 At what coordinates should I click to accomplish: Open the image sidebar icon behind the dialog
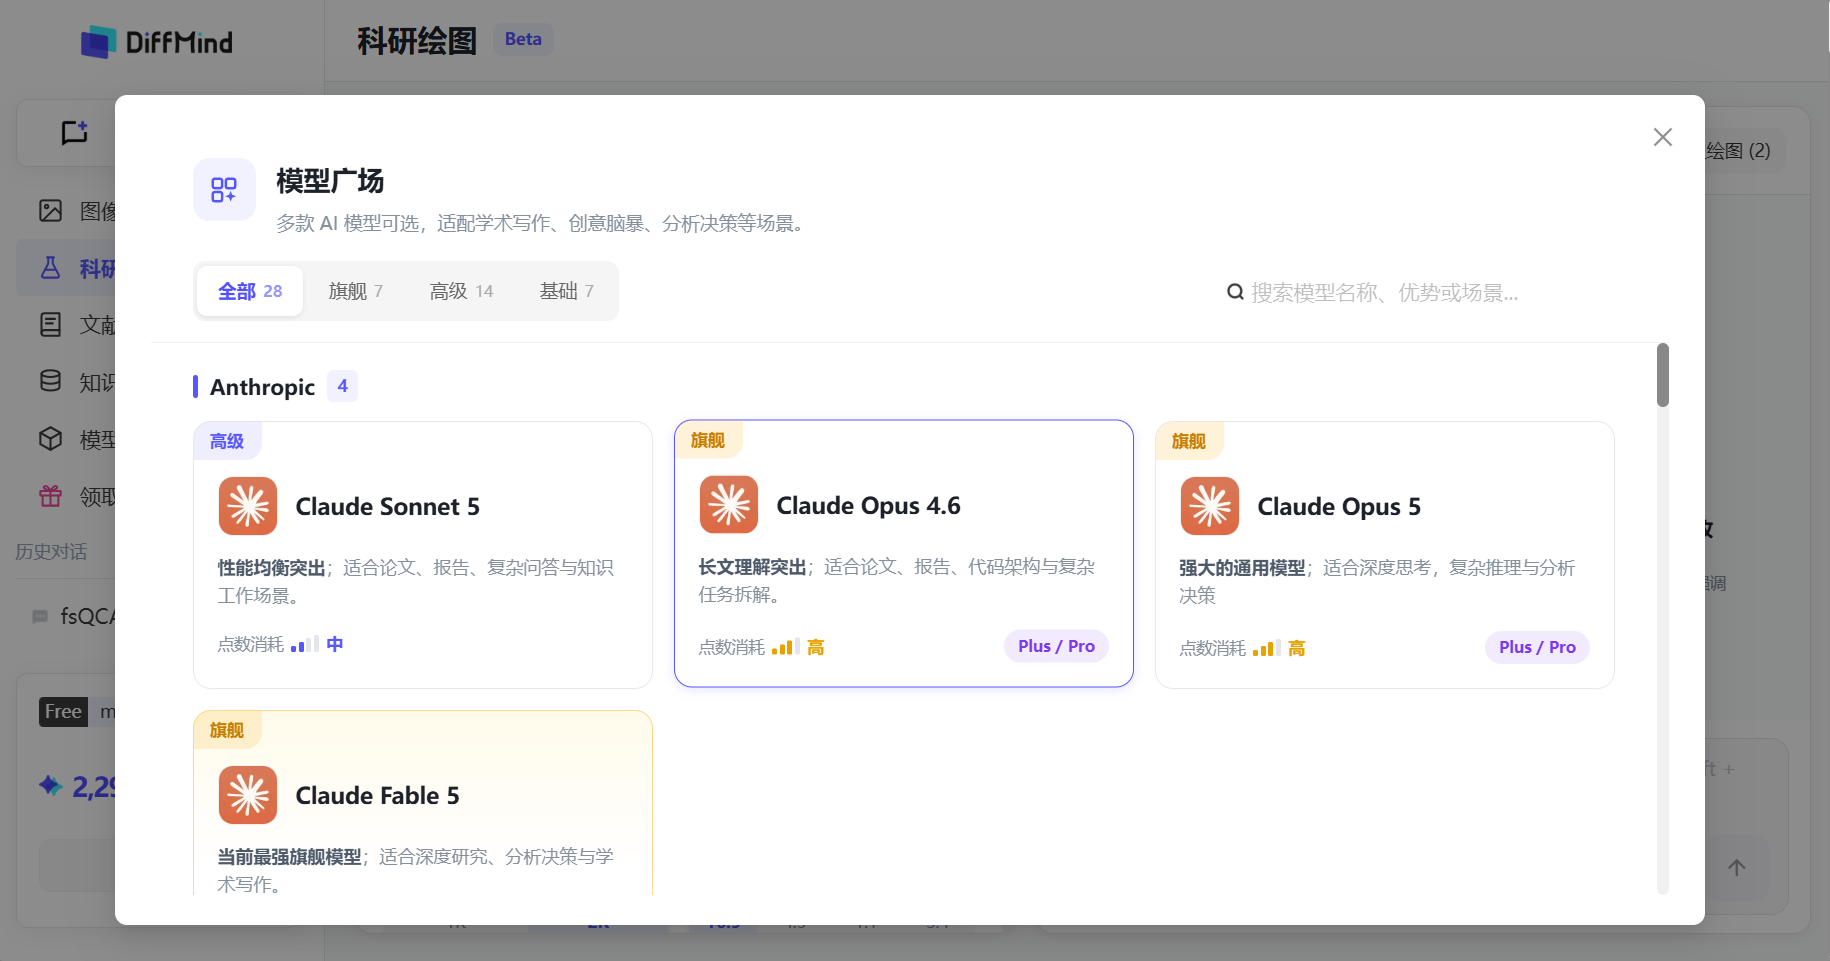tap(51, 210)
